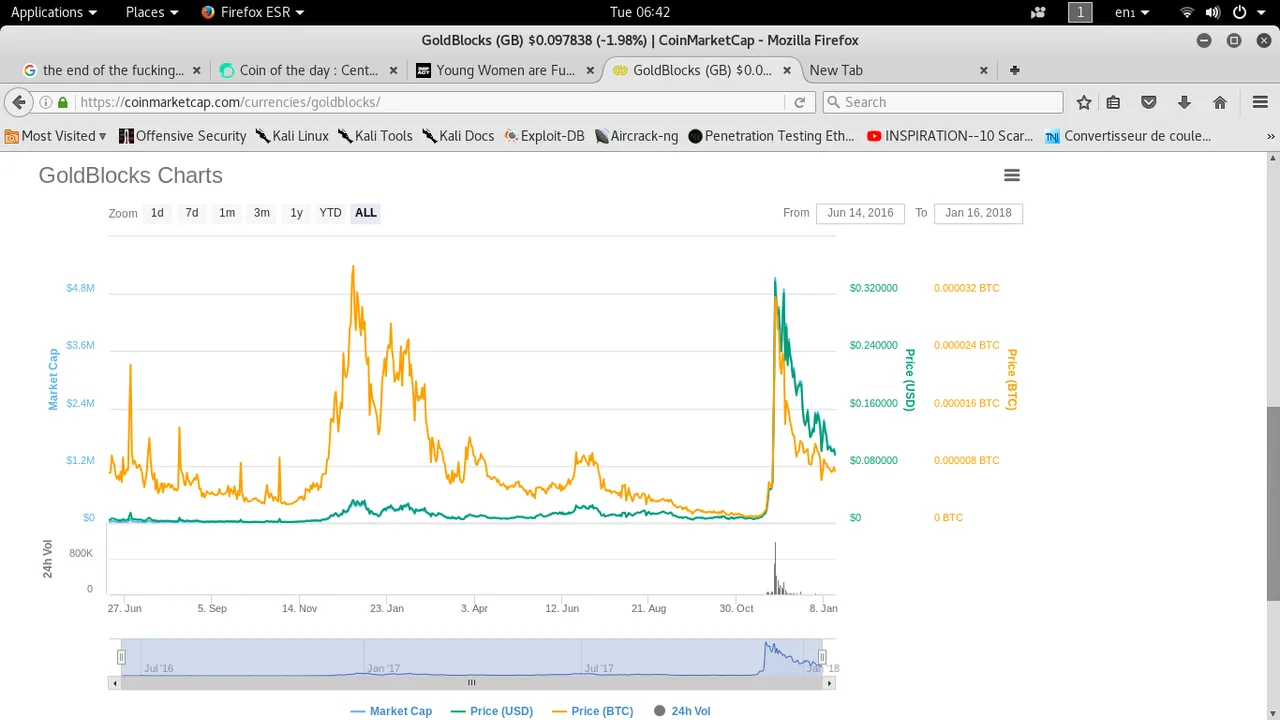
Task: Open the Places menu
Action: tap(152, 12)
